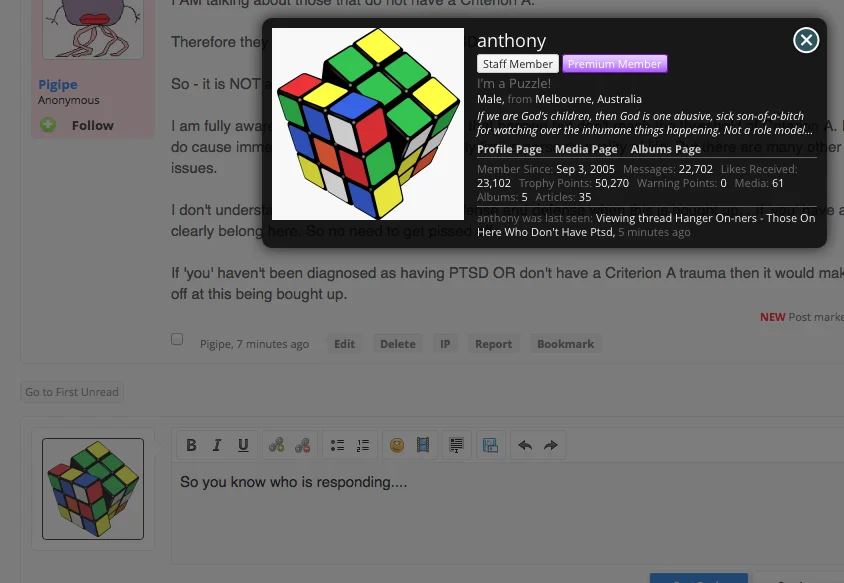Toggle underline formatting in the editor toolbar

click(x=243, y=445)
